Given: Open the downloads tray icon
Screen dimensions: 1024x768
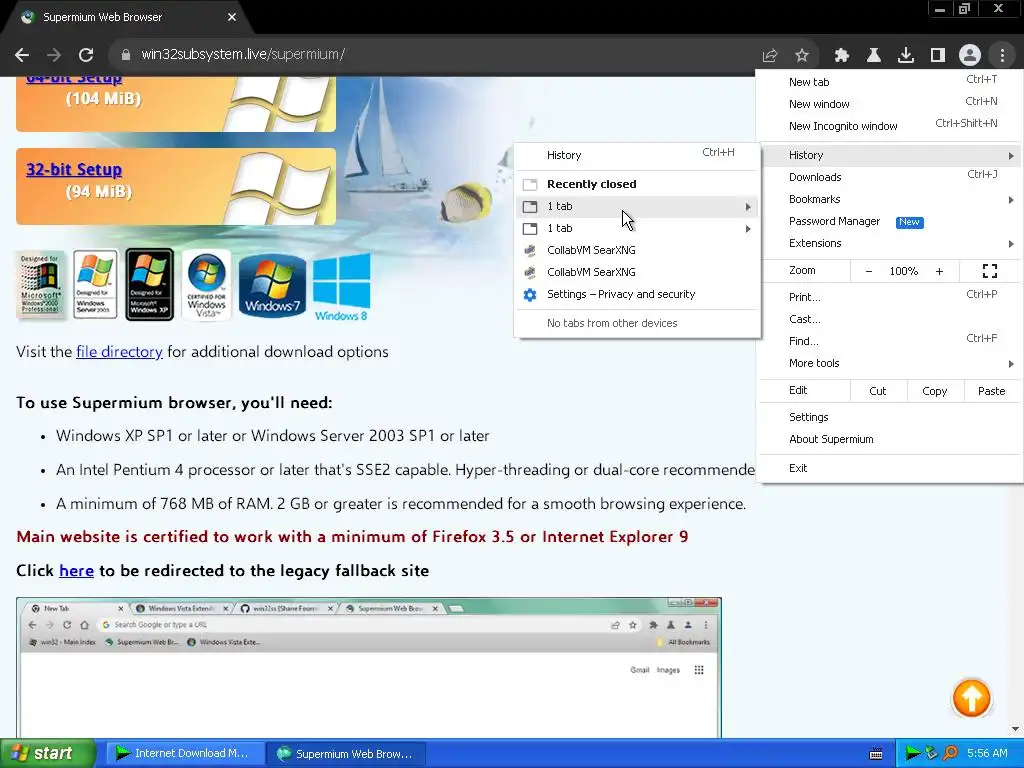Looking at the screenshot, I should click(906, 56).
